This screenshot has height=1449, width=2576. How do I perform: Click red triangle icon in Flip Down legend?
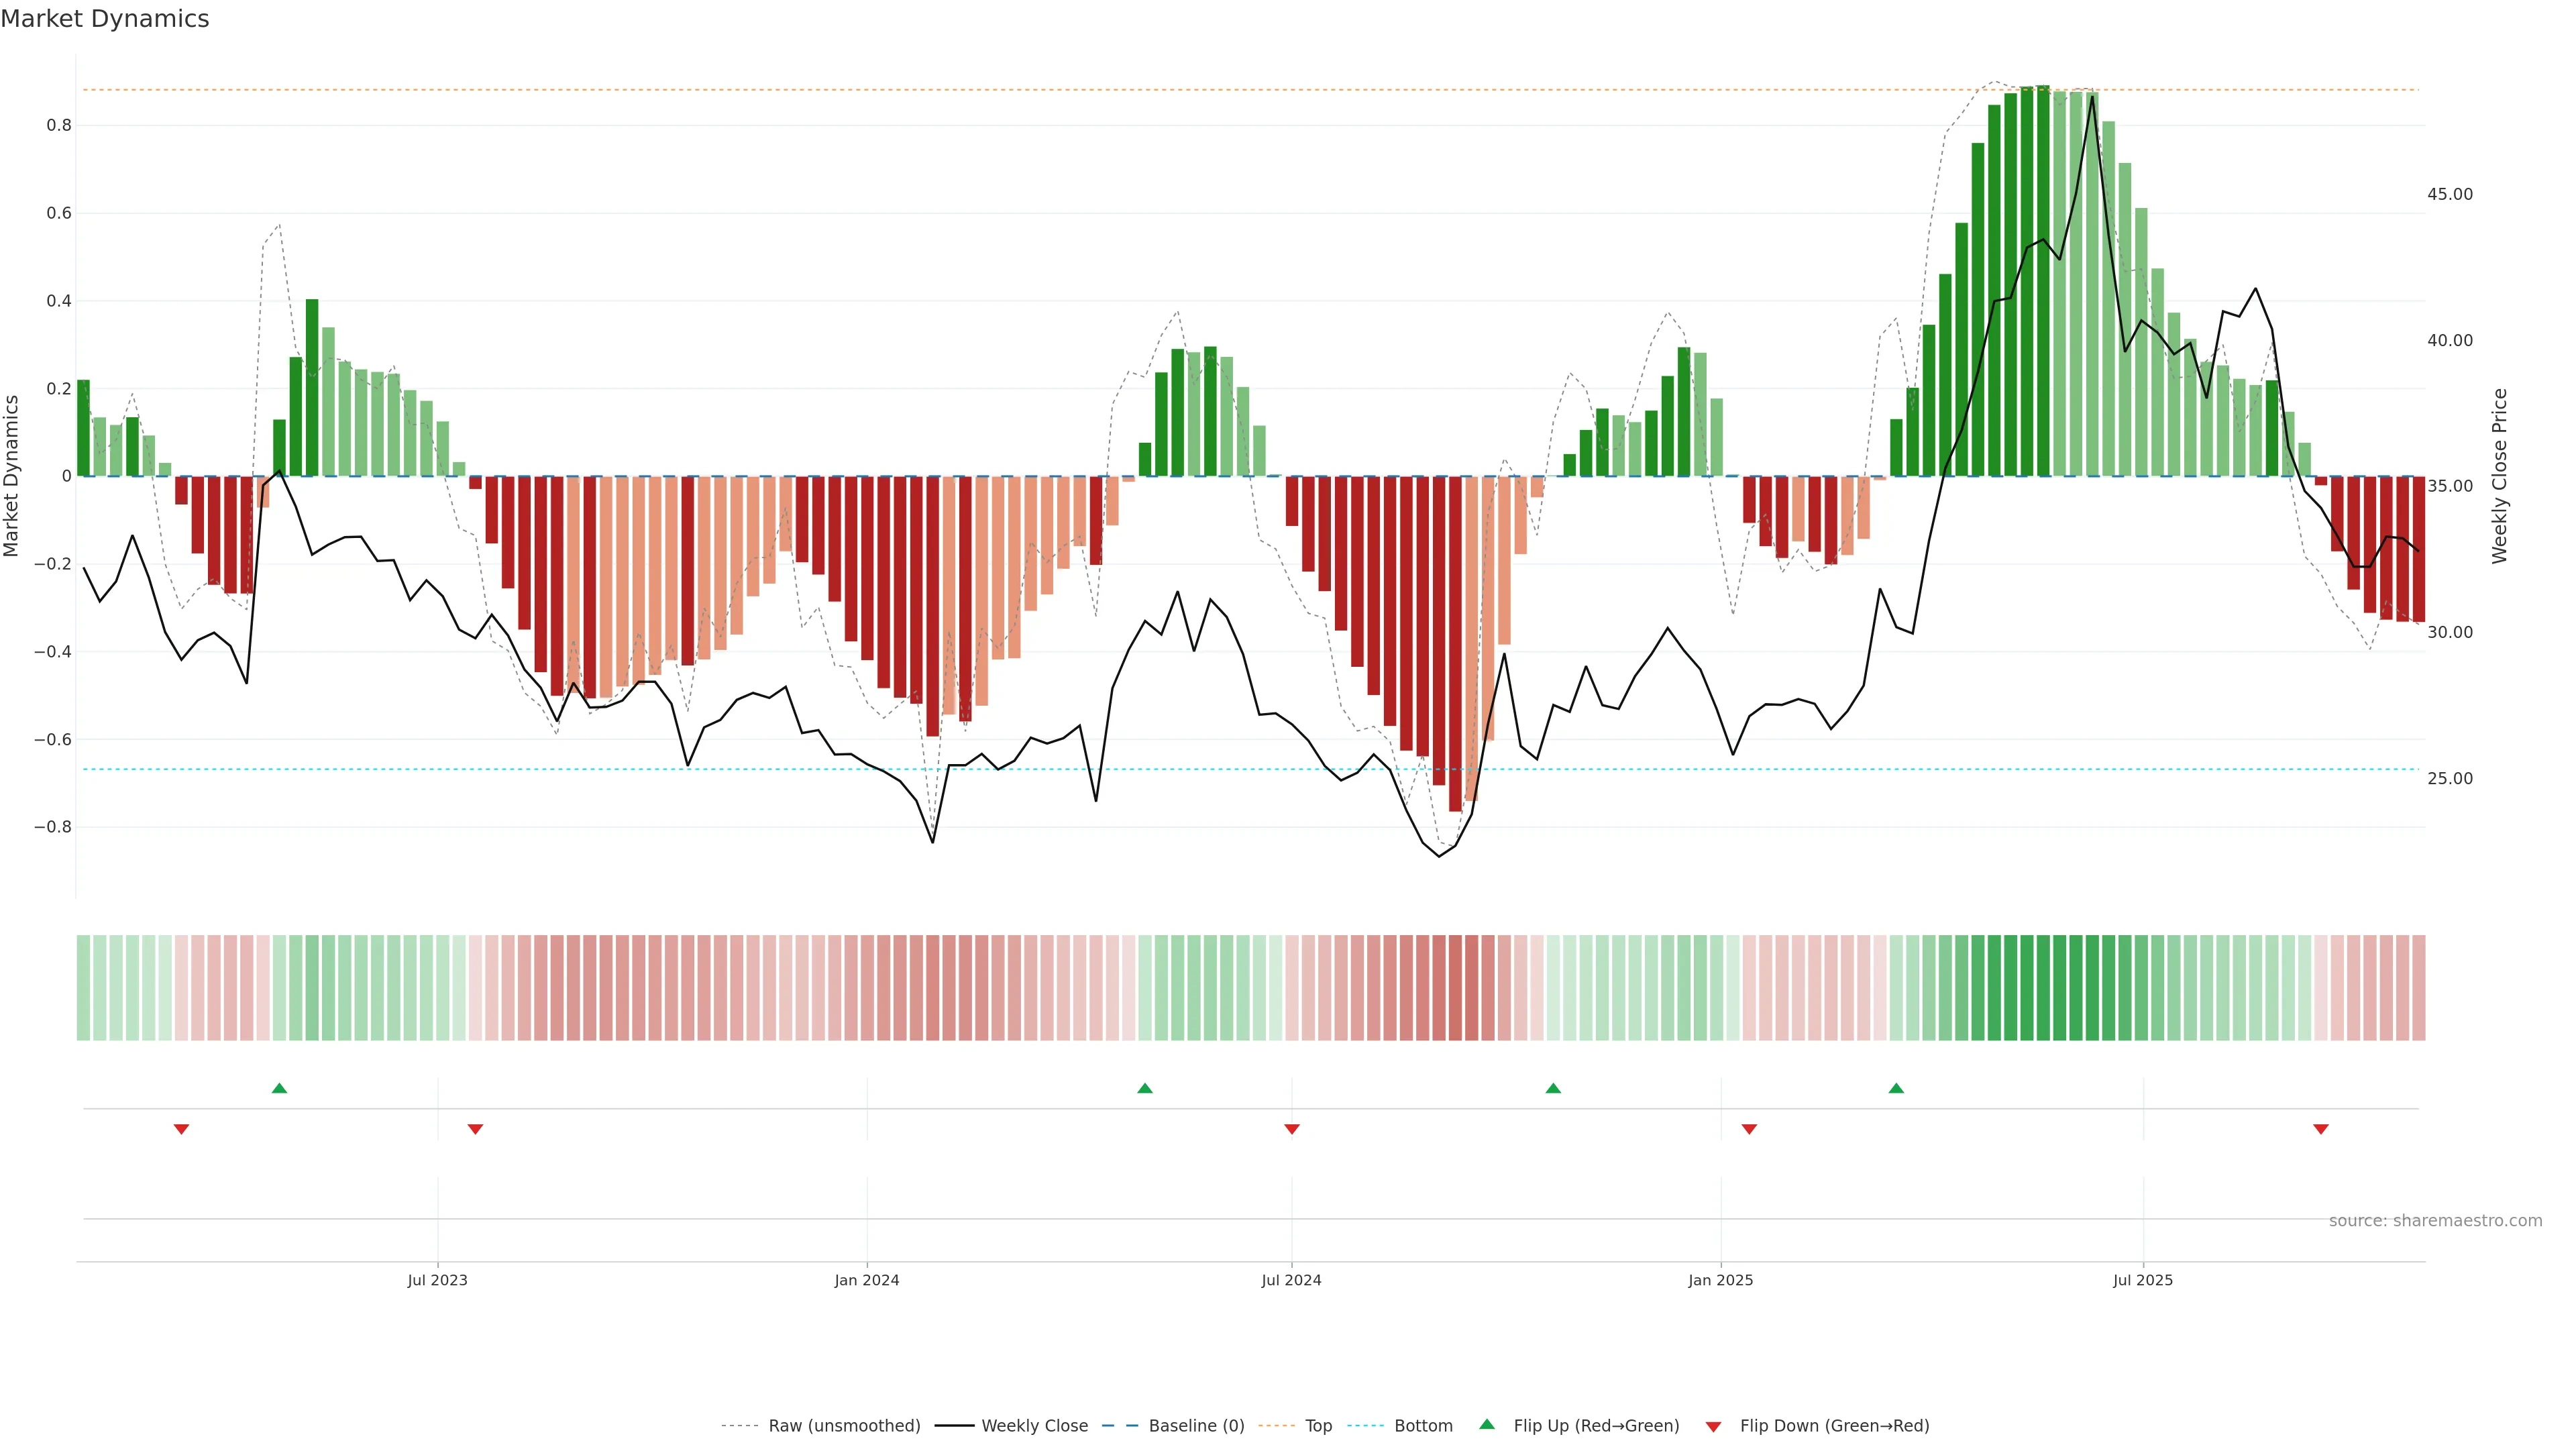click(1713, 1426)
